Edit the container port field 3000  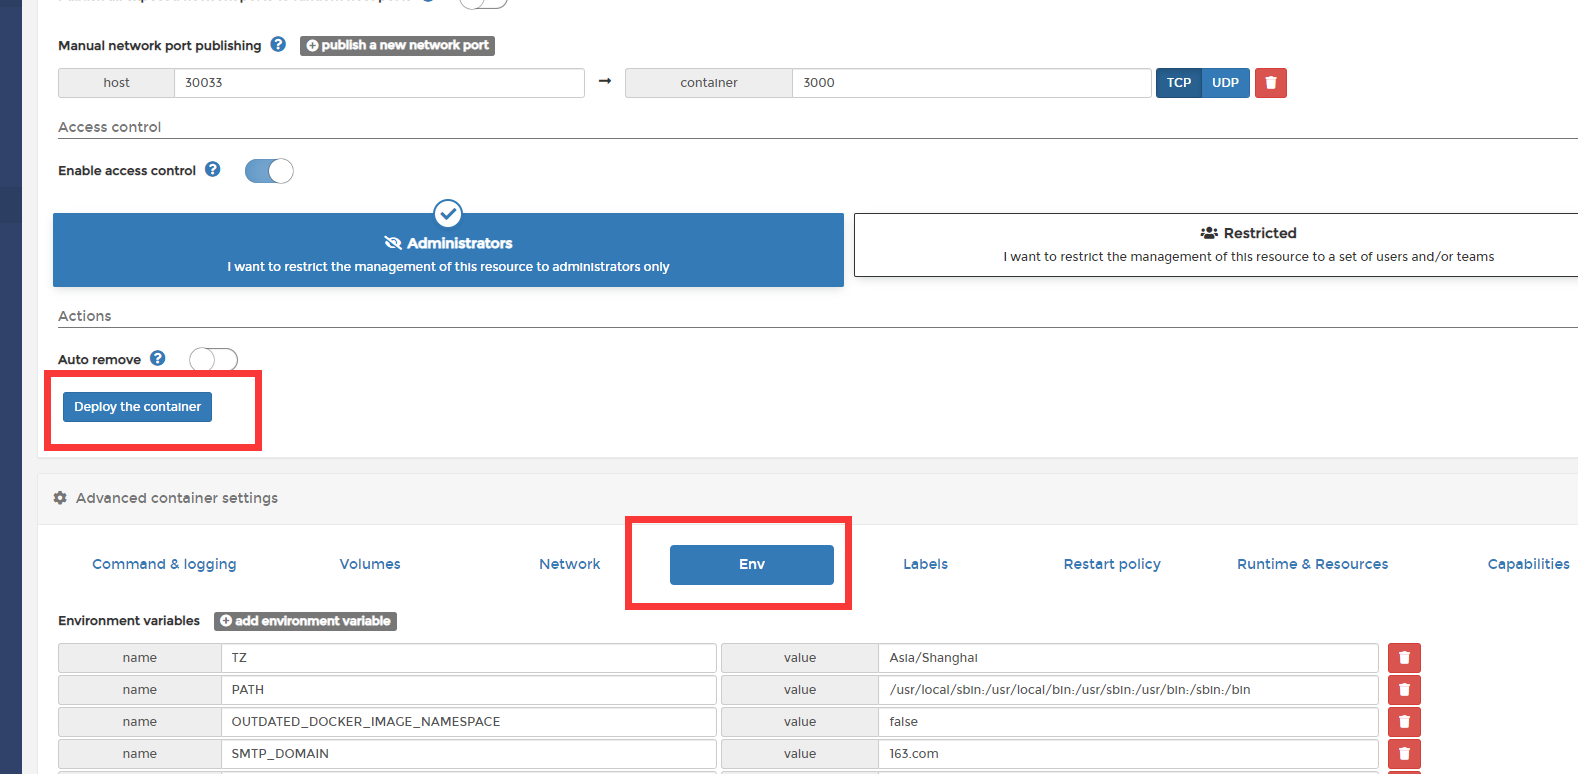[x=971, y=83]
